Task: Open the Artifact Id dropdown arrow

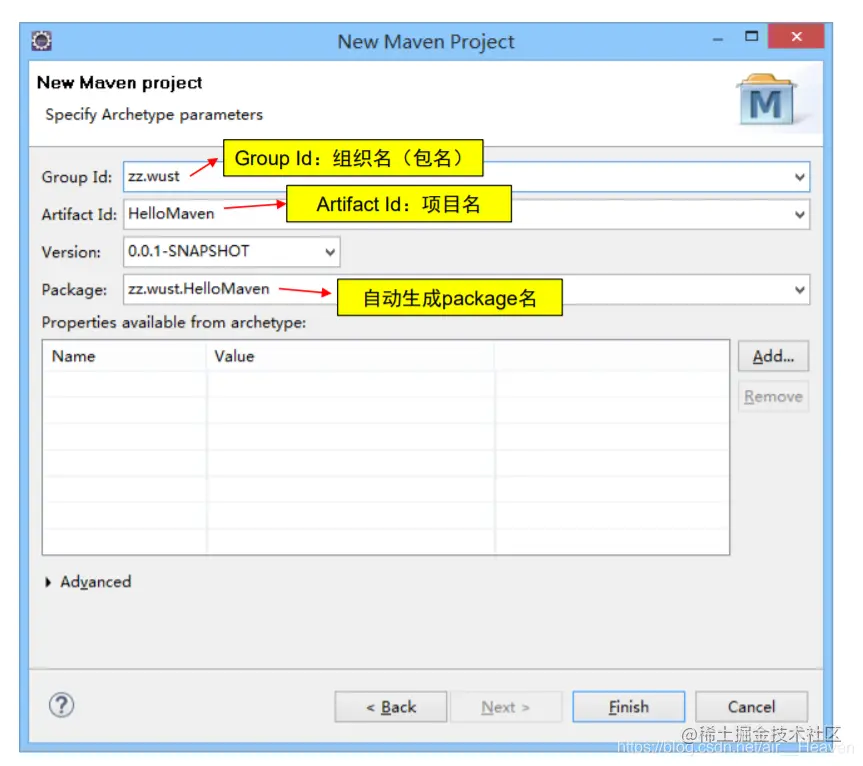Action: 800,215
